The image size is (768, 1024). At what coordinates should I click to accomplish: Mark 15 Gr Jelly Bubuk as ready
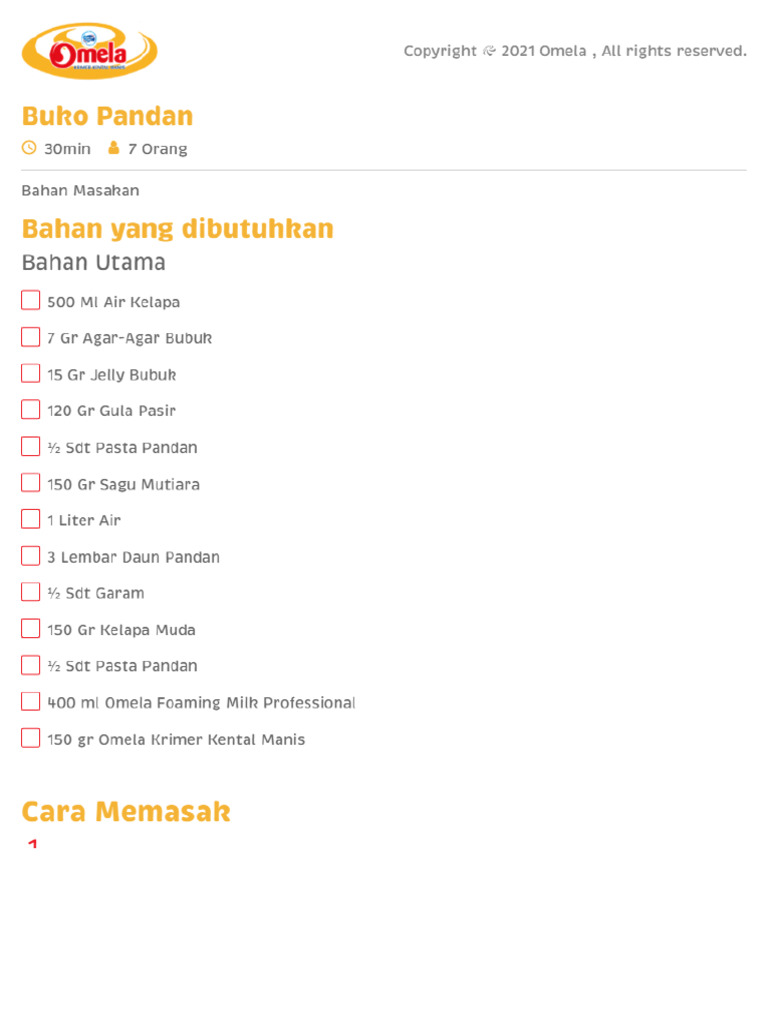click(31, 374)
